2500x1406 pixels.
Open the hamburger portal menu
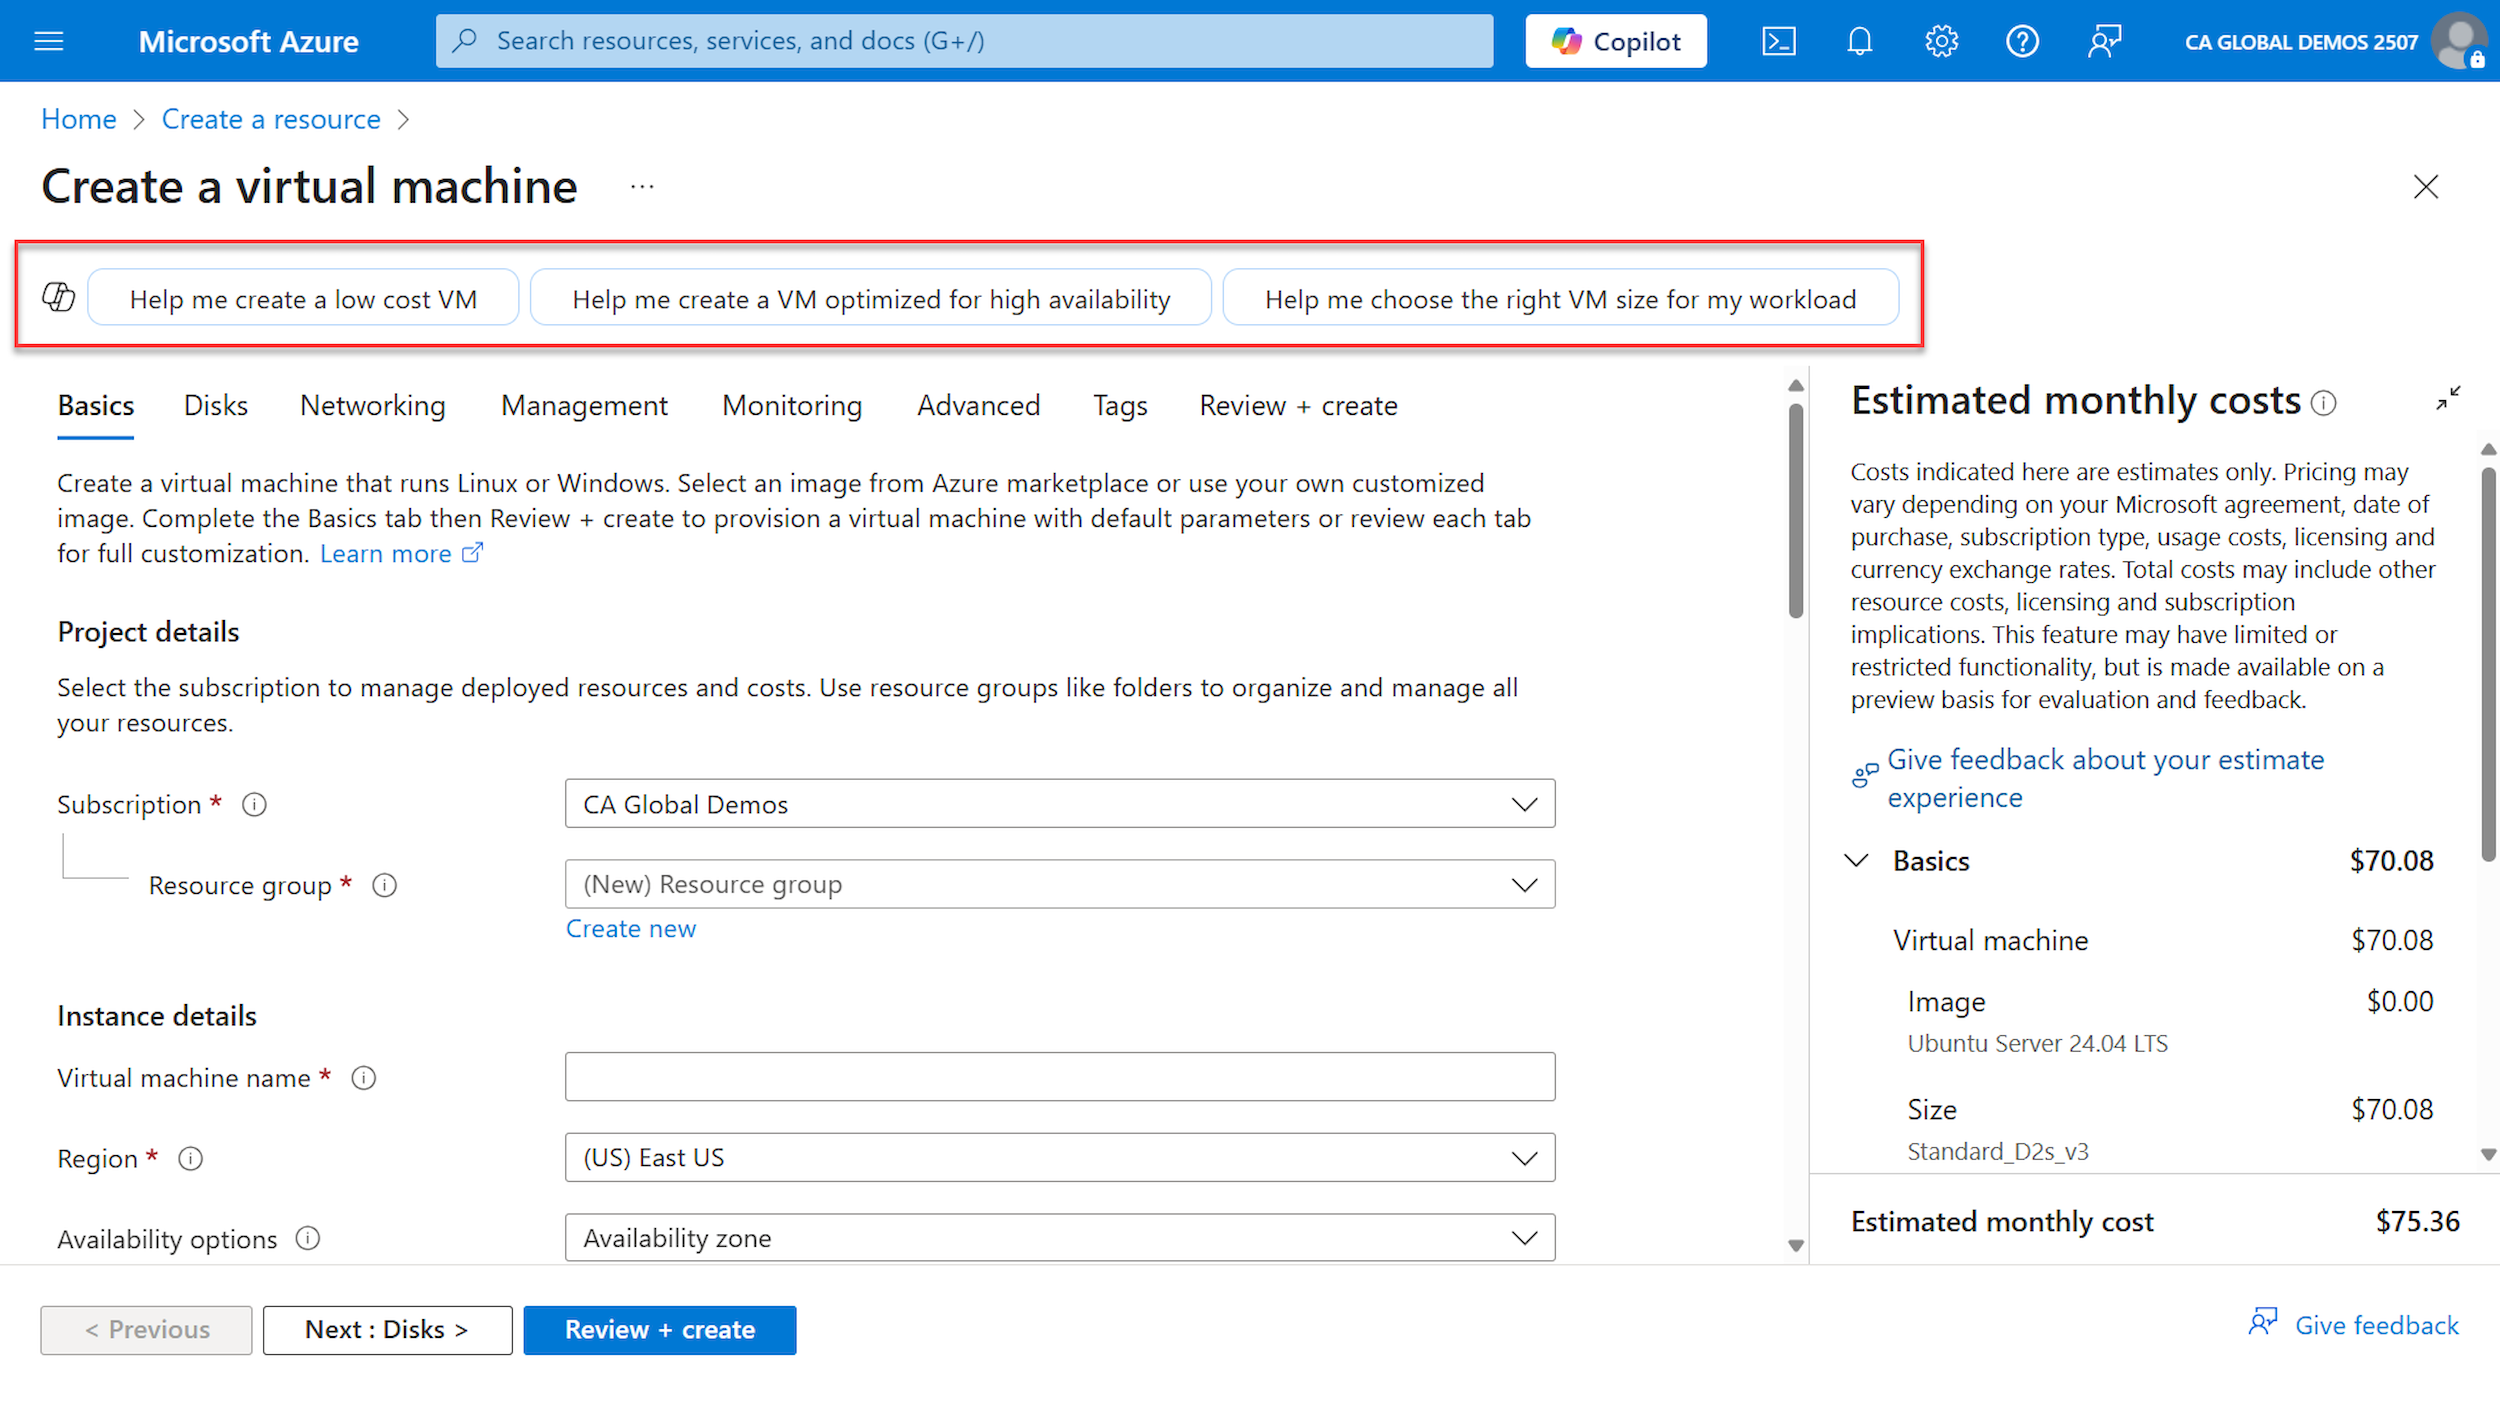[x=49, y=41]
